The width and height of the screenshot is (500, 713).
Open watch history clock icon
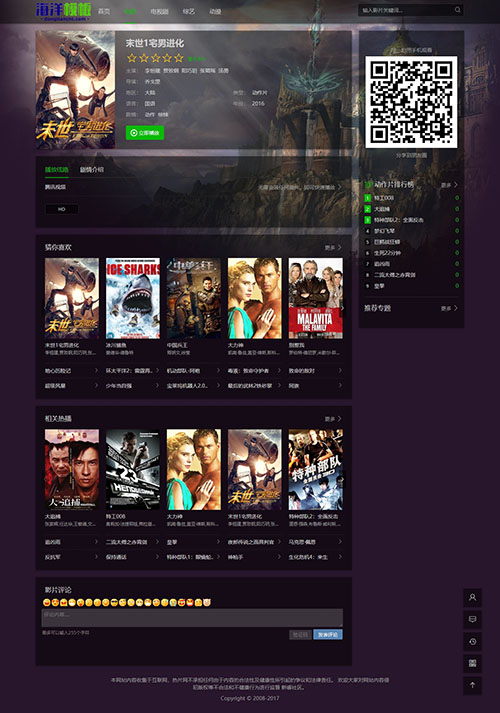(x=472, y=642)
